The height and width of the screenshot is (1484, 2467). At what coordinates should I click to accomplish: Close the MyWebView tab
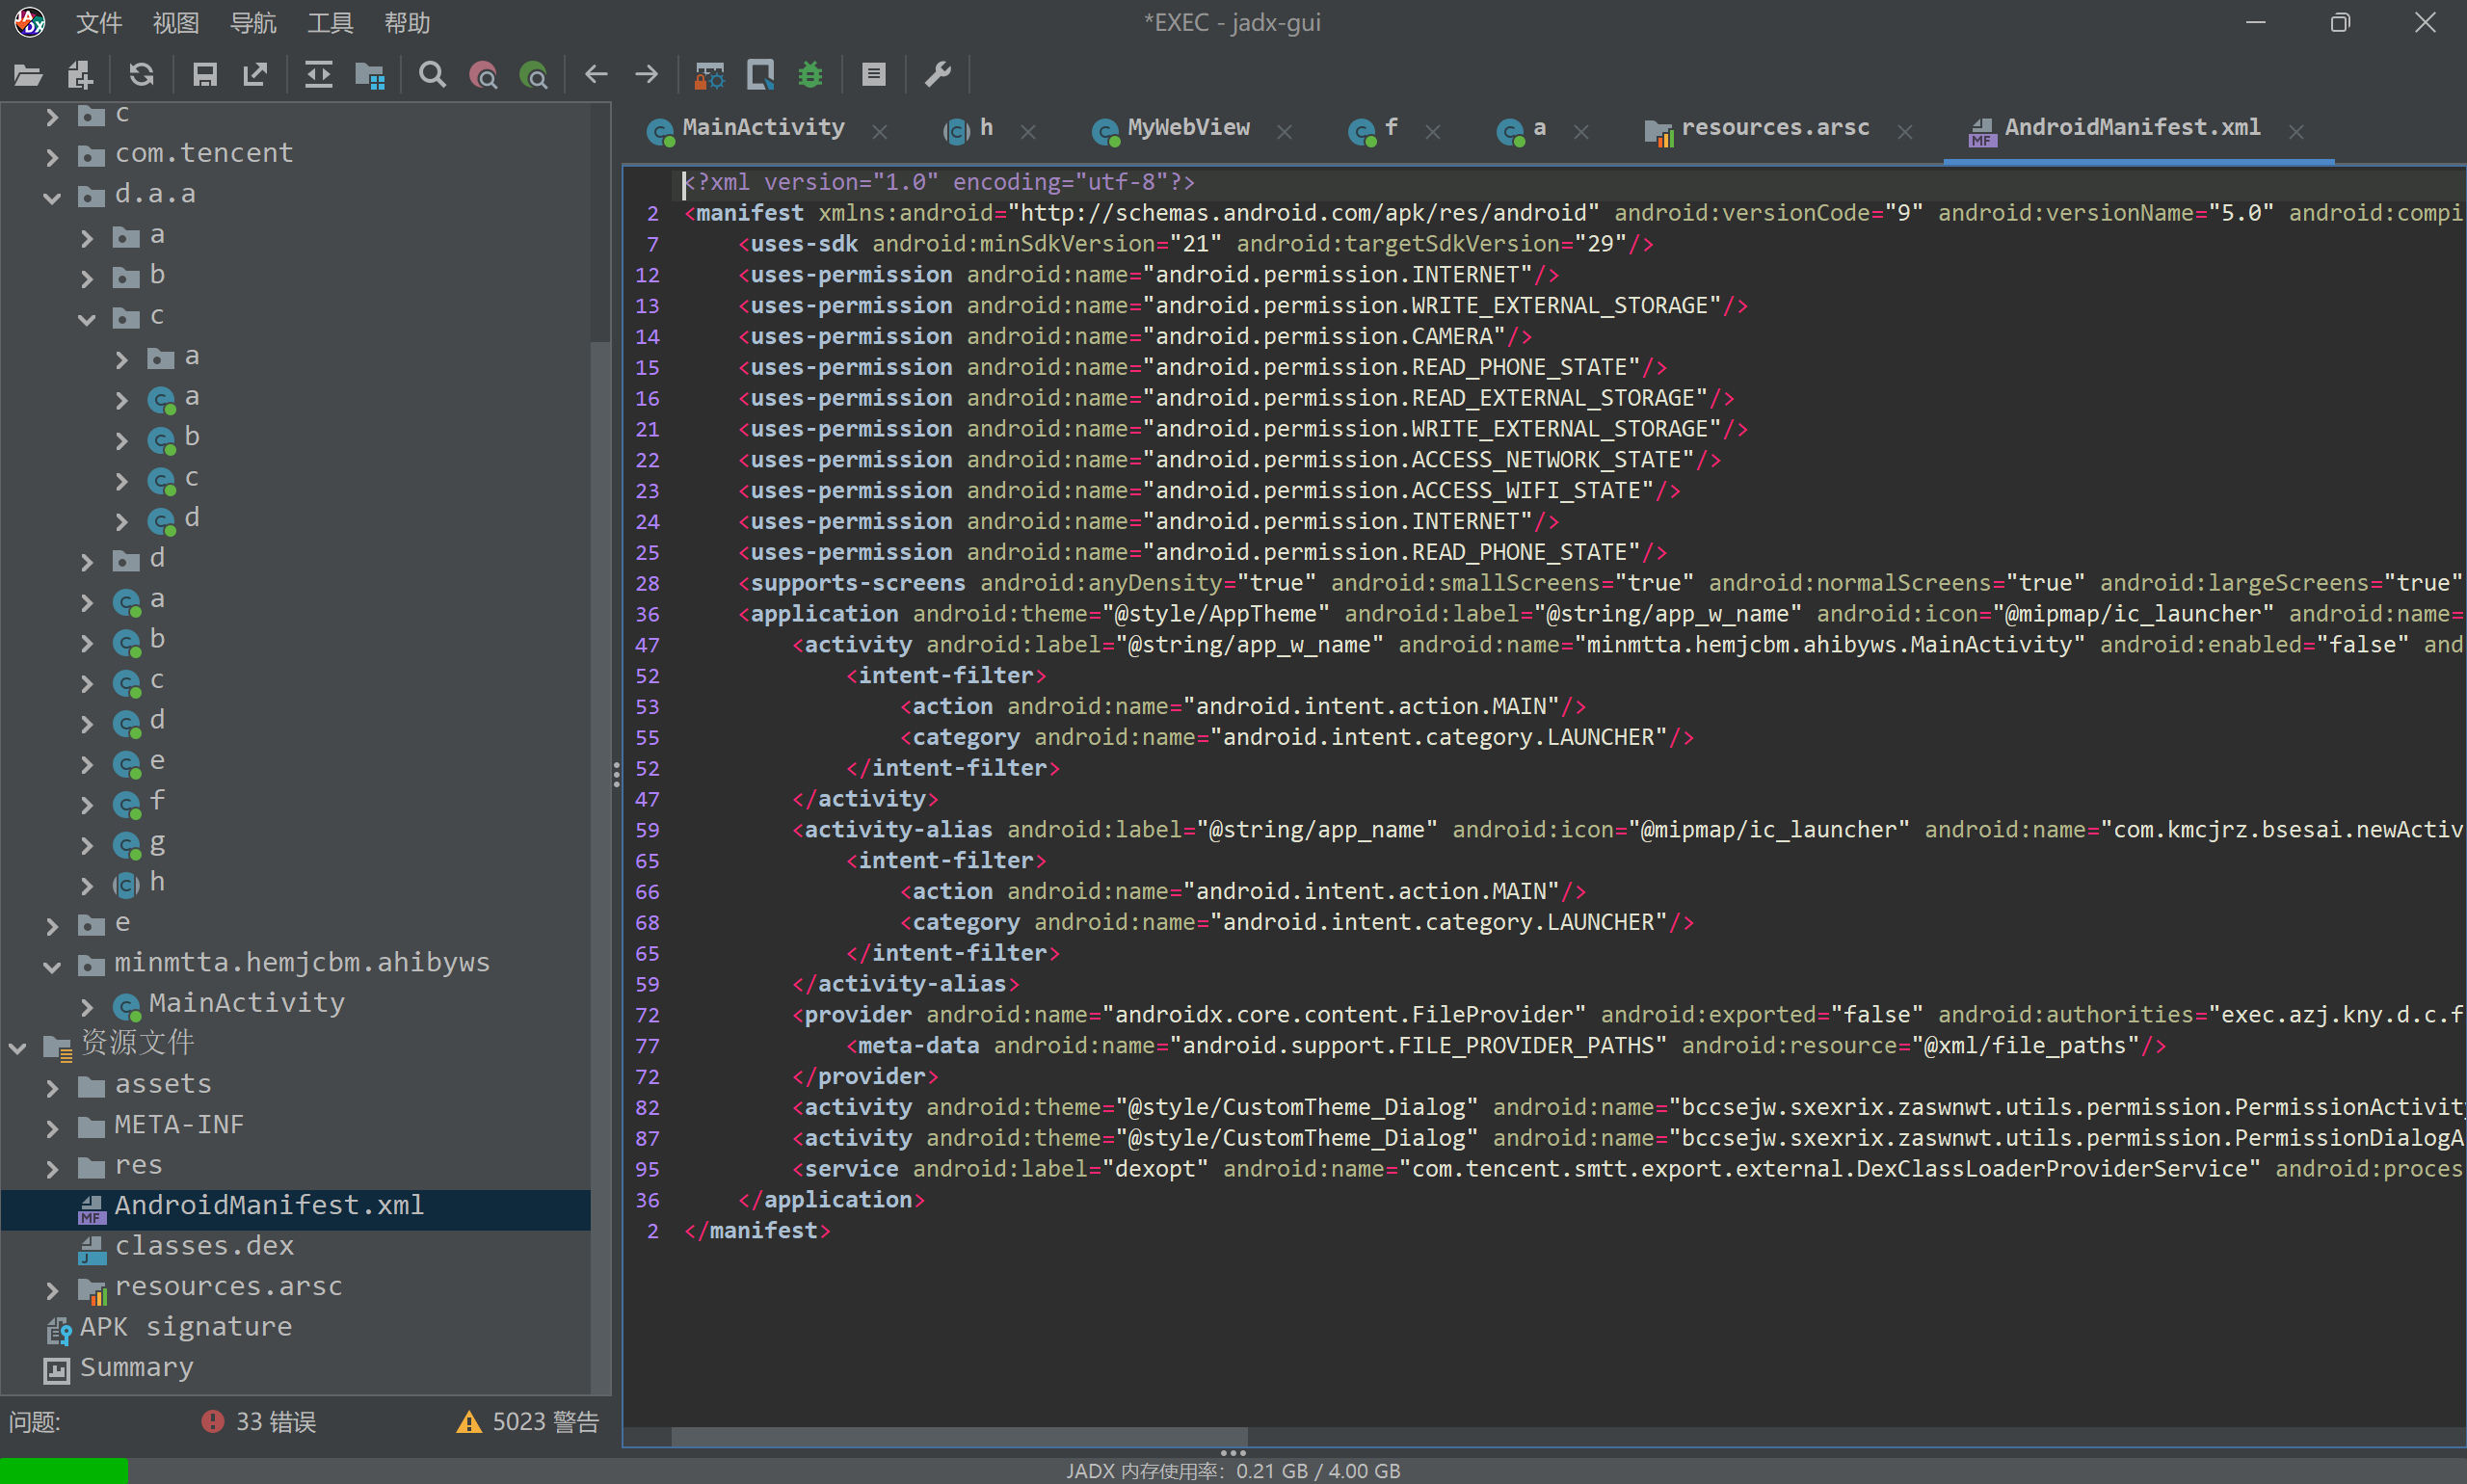(x=1285, y=132)
